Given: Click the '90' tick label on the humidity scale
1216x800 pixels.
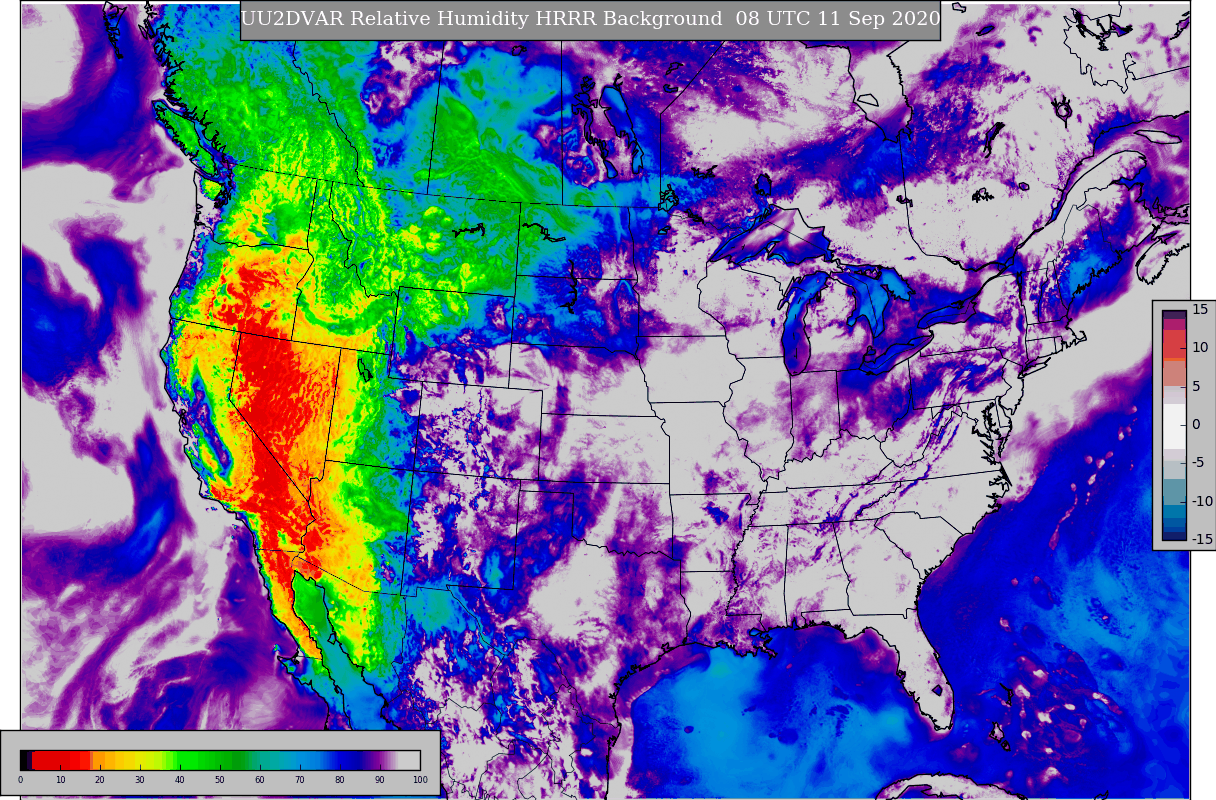Looking at the screenshot, I should [x=380, y=780].
